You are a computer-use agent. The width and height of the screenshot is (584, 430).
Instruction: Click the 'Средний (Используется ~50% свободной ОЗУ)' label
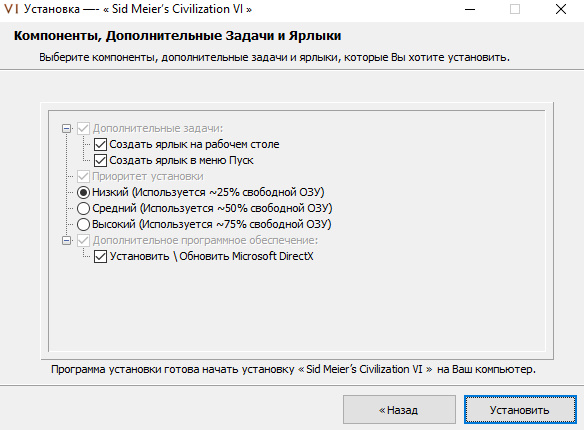(x=212, y=208)
